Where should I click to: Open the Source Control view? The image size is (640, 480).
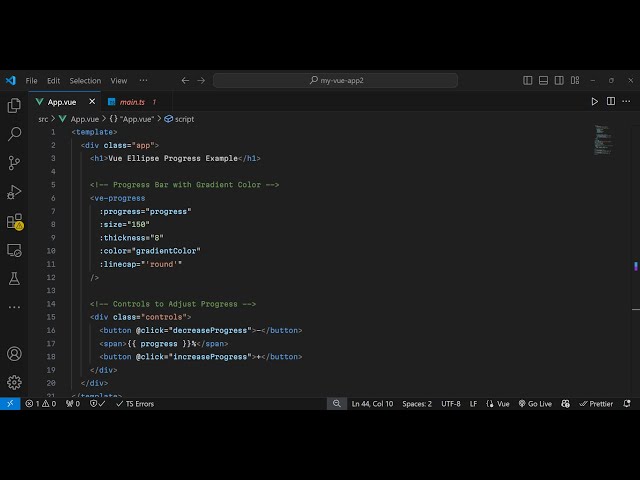[14, 162]
